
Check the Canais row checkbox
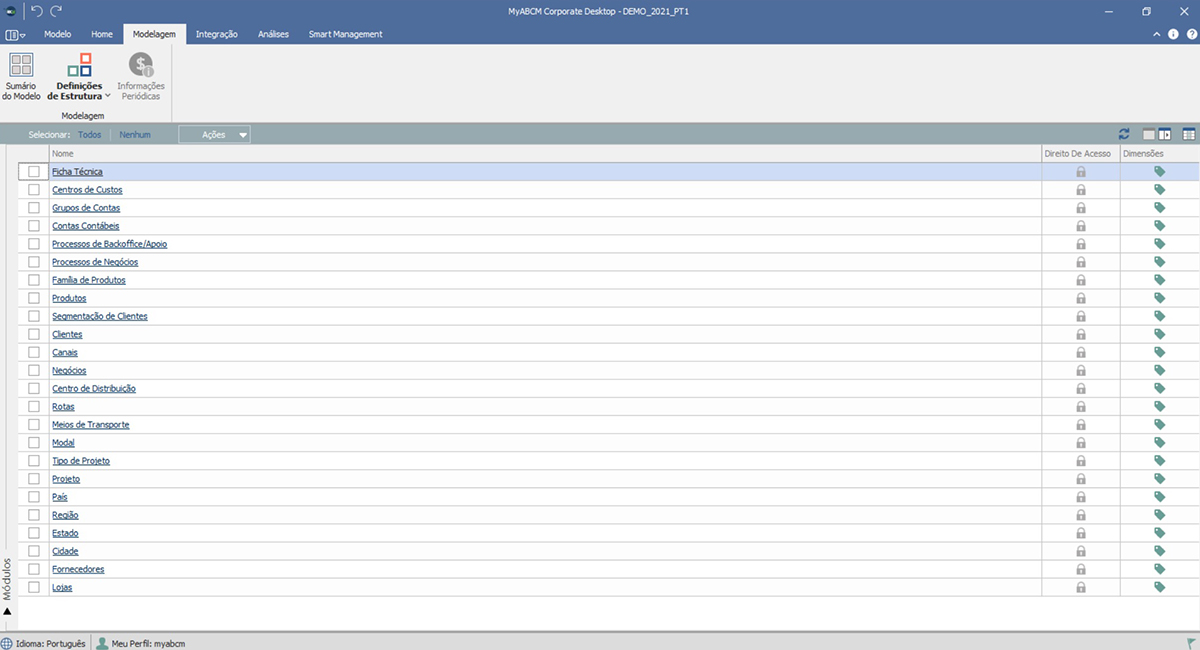pos(34,353)
